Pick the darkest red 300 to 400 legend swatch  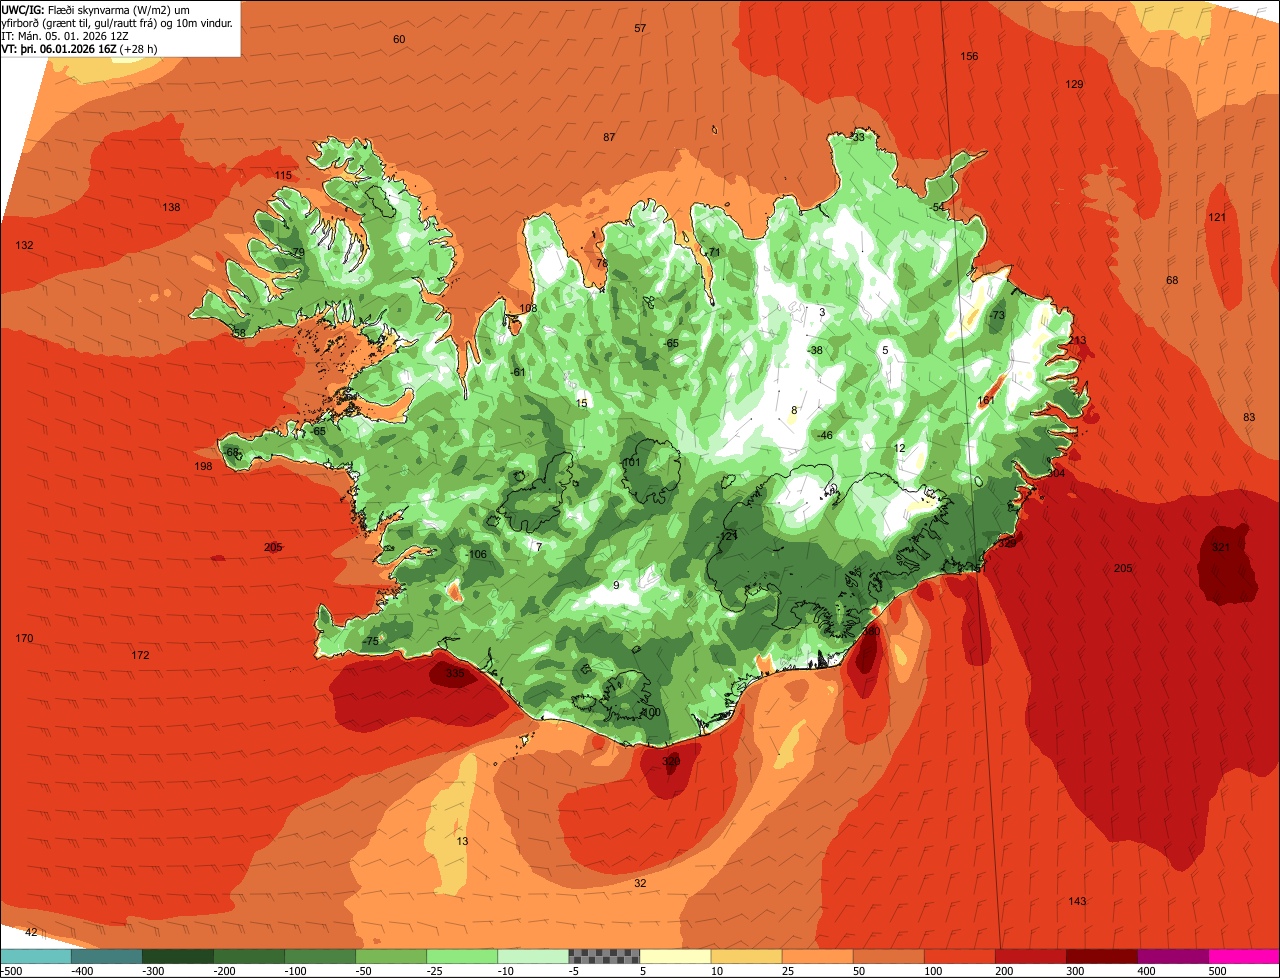[x=1102, y=956]
